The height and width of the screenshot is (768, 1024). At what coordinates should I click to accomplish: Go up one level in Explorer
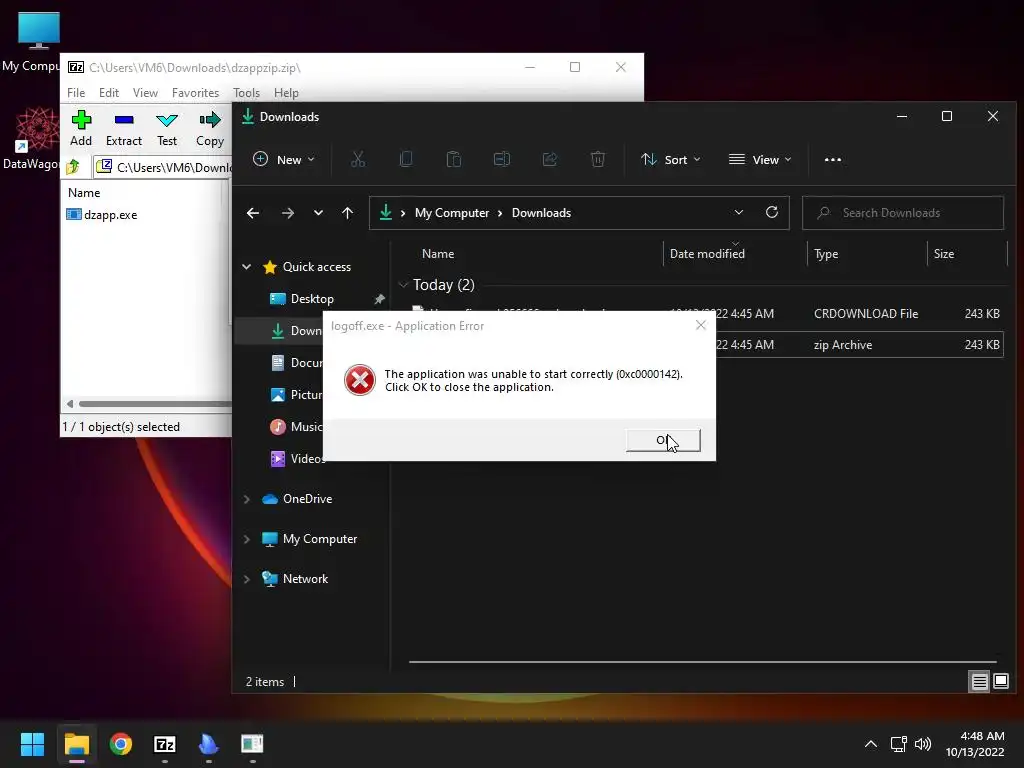point(347,213)
